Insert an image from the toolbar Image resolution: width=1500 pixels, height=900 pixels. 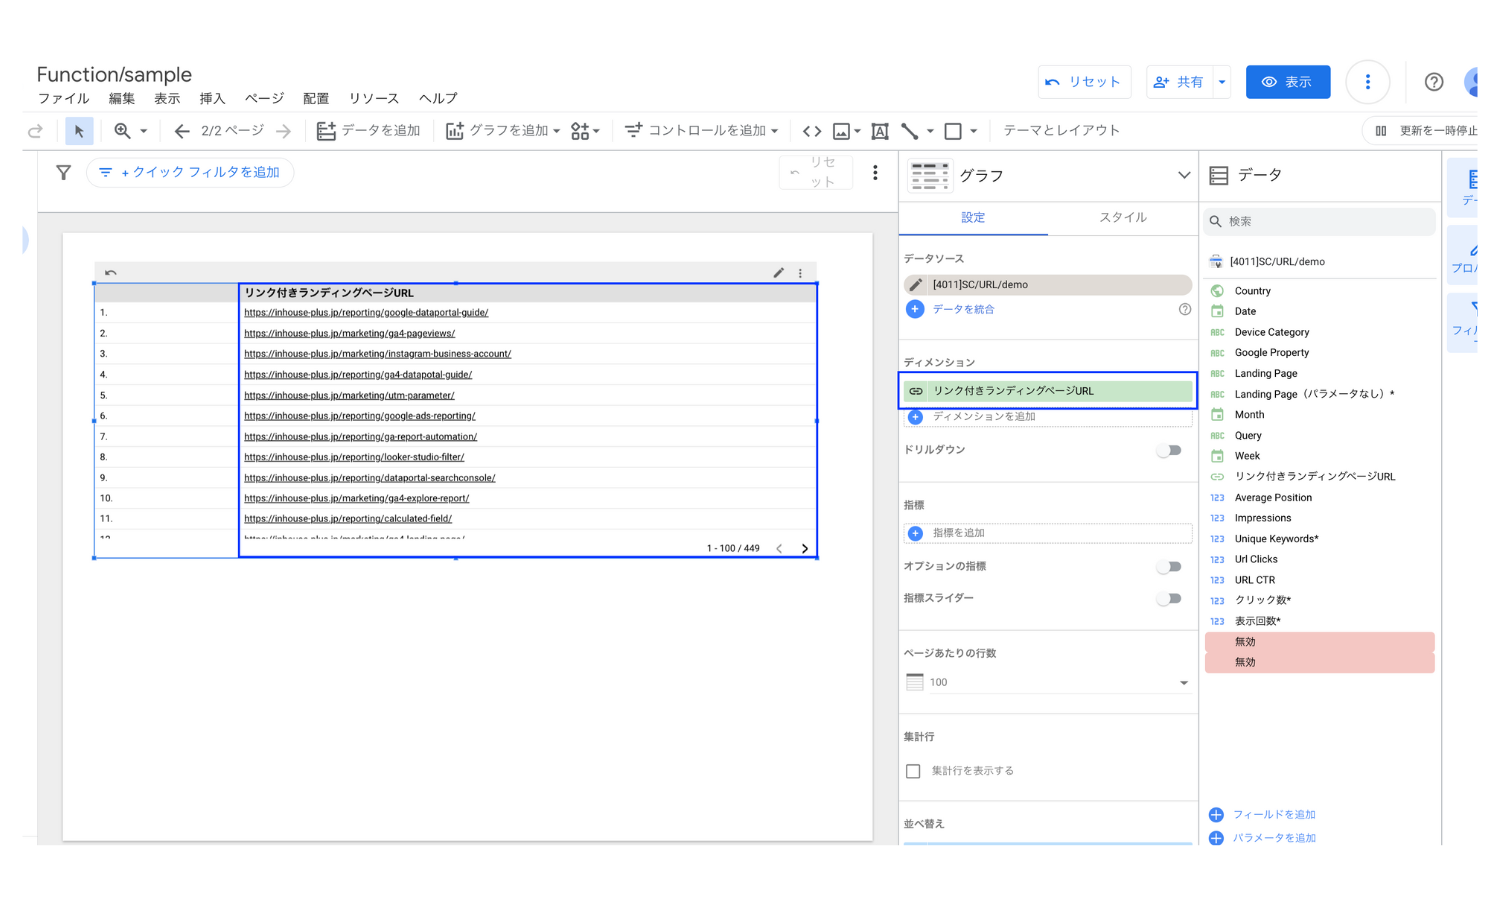click(x=842, y=131)
